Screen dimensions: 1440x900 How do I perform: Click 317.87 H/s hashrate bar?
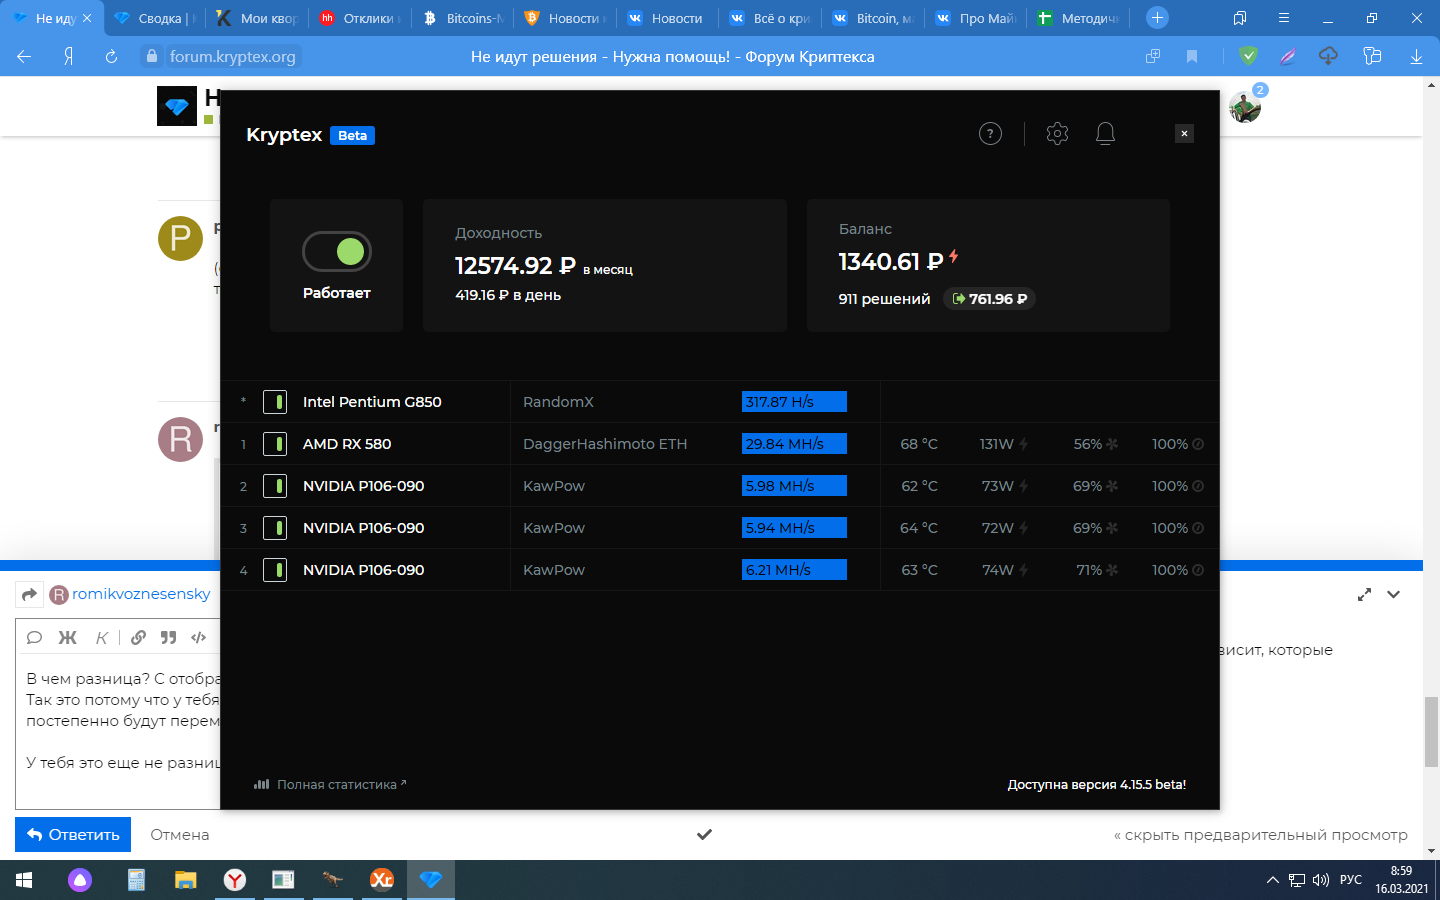tap(794, 402)
